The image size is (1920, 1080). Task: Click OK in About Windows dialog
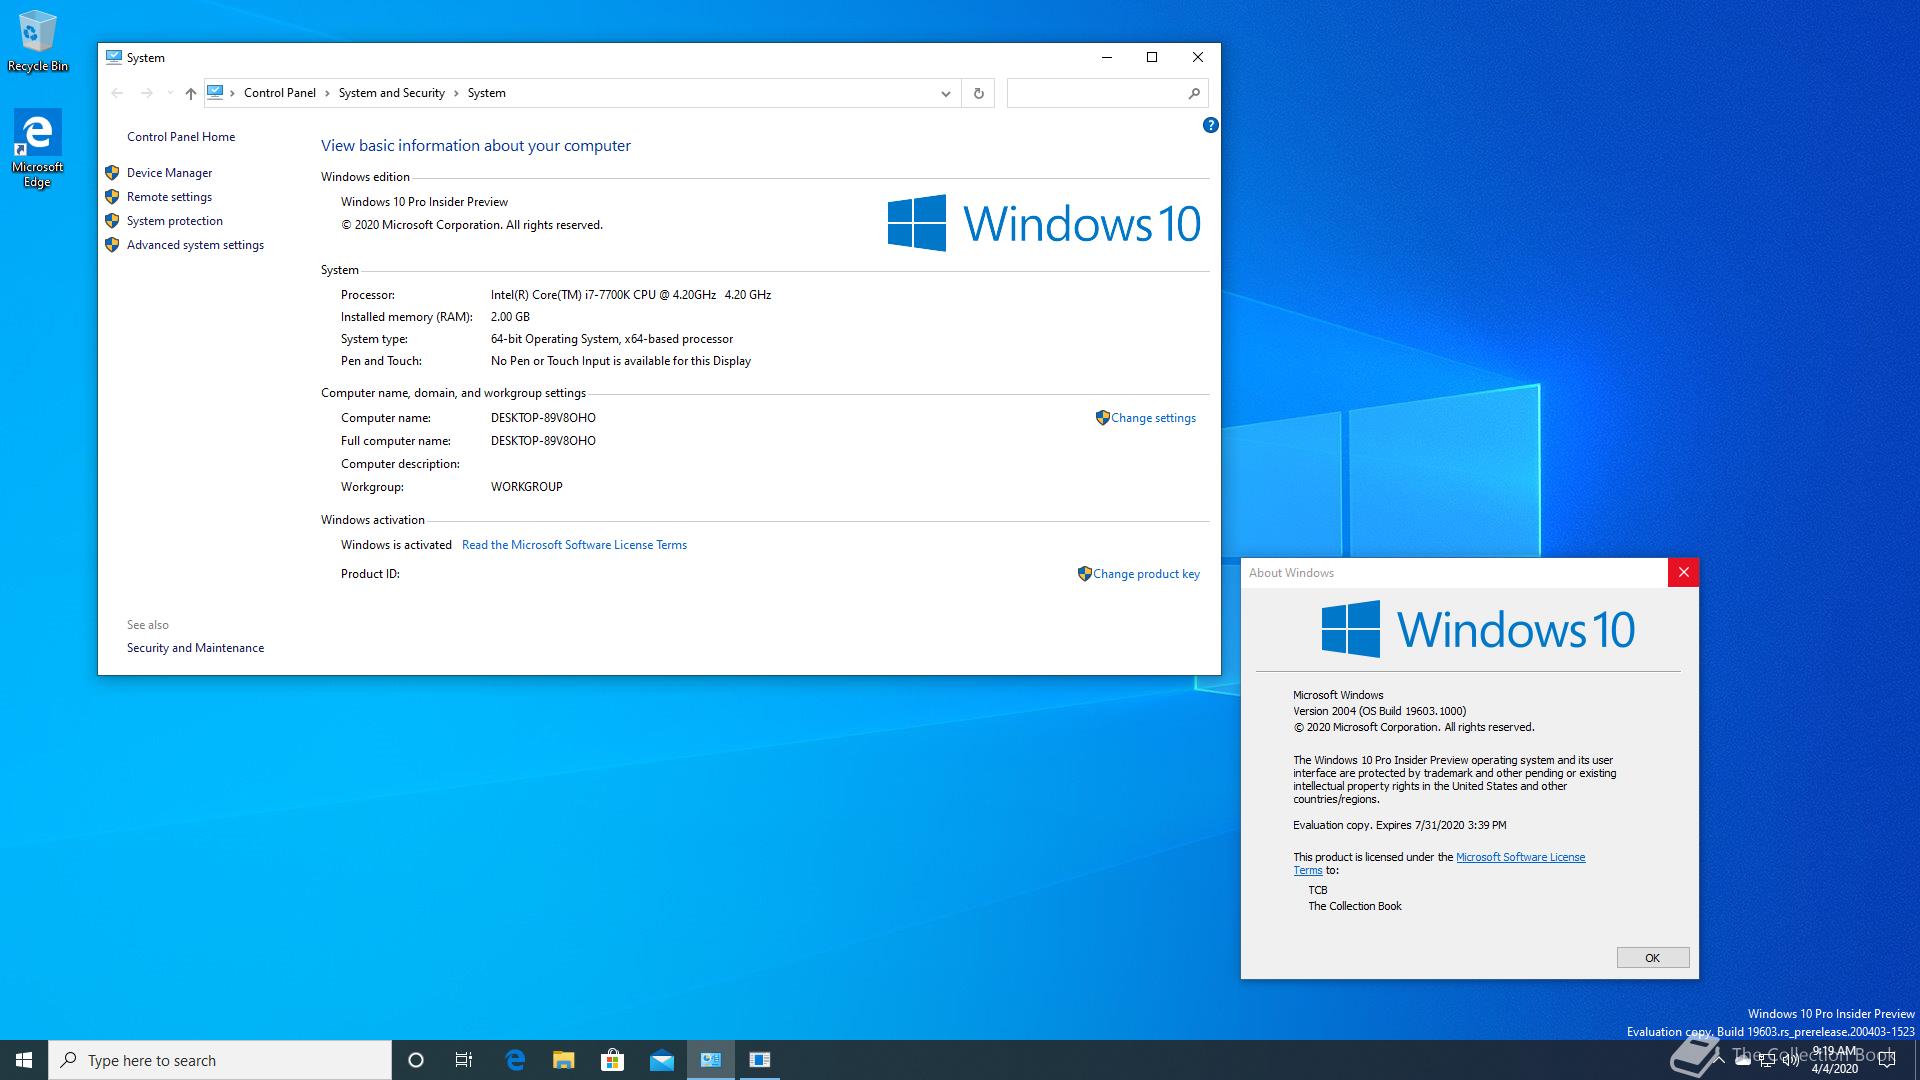pyautogui.click(x=1653, y=958)
